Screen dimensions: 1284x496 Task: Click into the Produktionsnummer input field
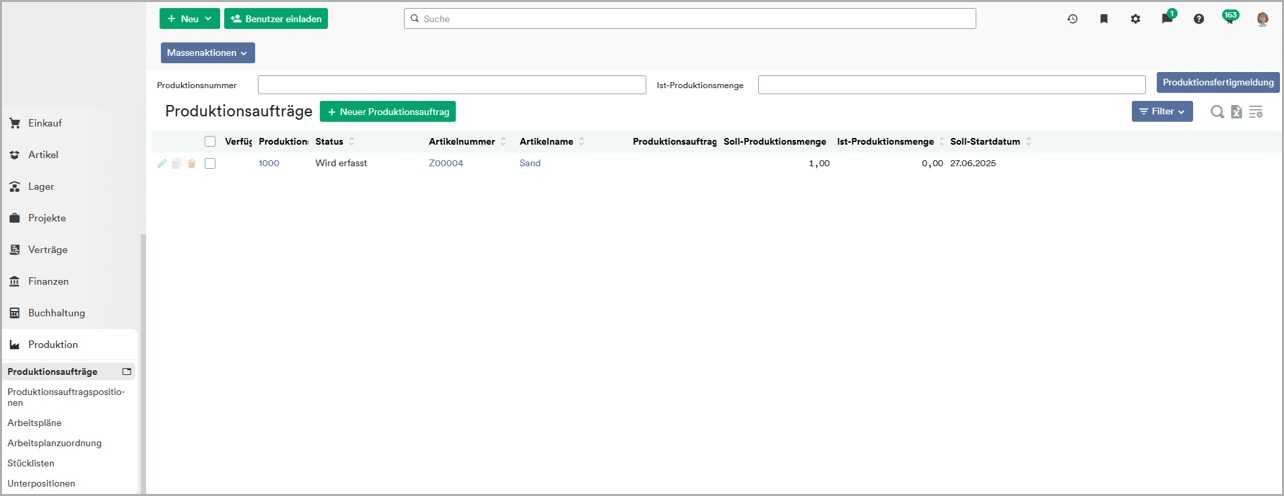(x=451, y=85)
